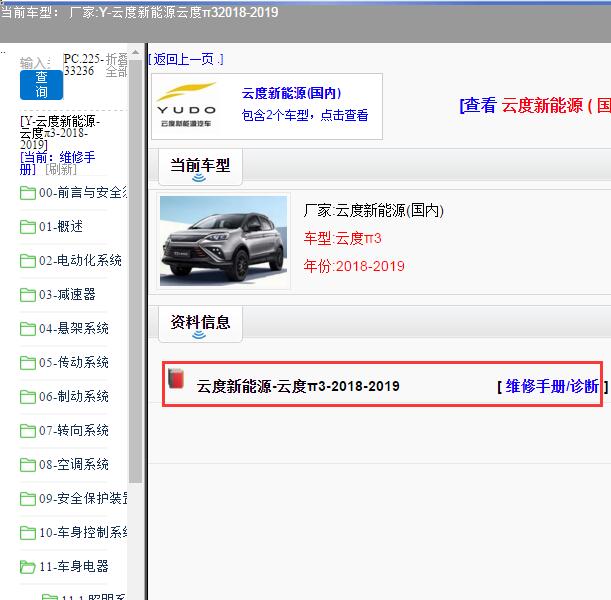This screenshot has width=611, height=600.
Task: Expand the 02-电动化系统 tree item
Action: pyautogui.click(x=80, y=260)
